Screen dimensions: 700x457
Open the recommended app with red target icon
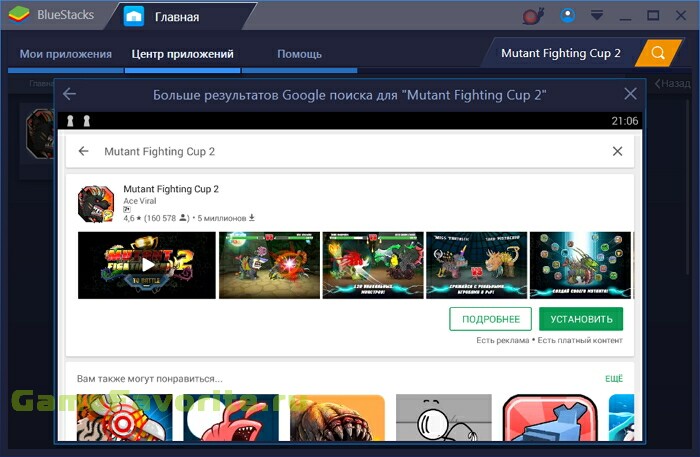(125, 418)
